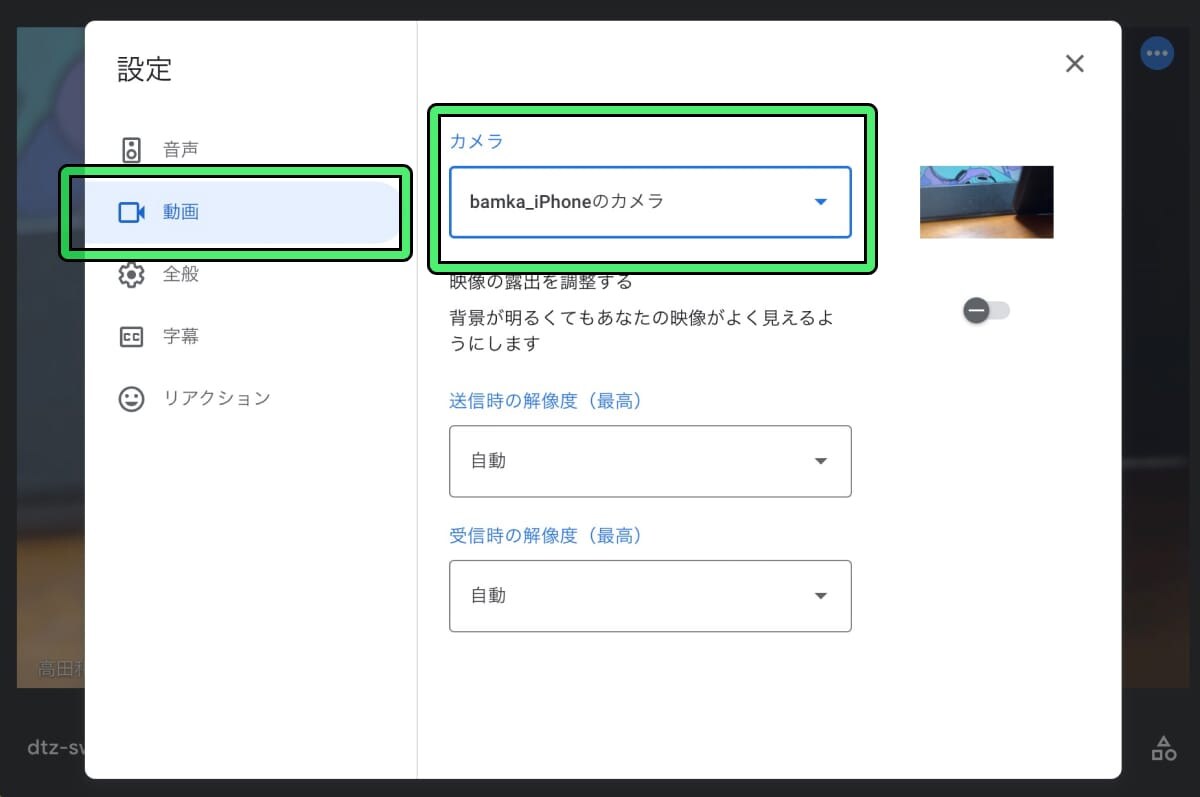Click the video camera icon beside 動画
The height and width of the screenshot is (797, 1200).
tap(132, 212)
